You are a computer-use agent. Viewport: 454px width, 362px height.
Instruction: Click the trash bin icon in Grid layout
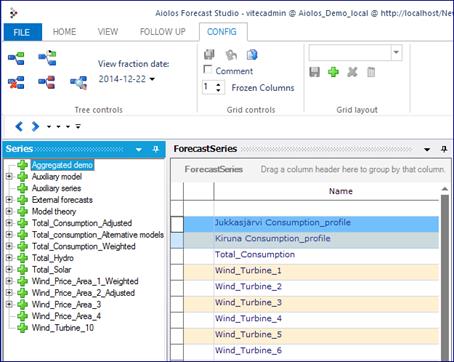coord(371,72)
